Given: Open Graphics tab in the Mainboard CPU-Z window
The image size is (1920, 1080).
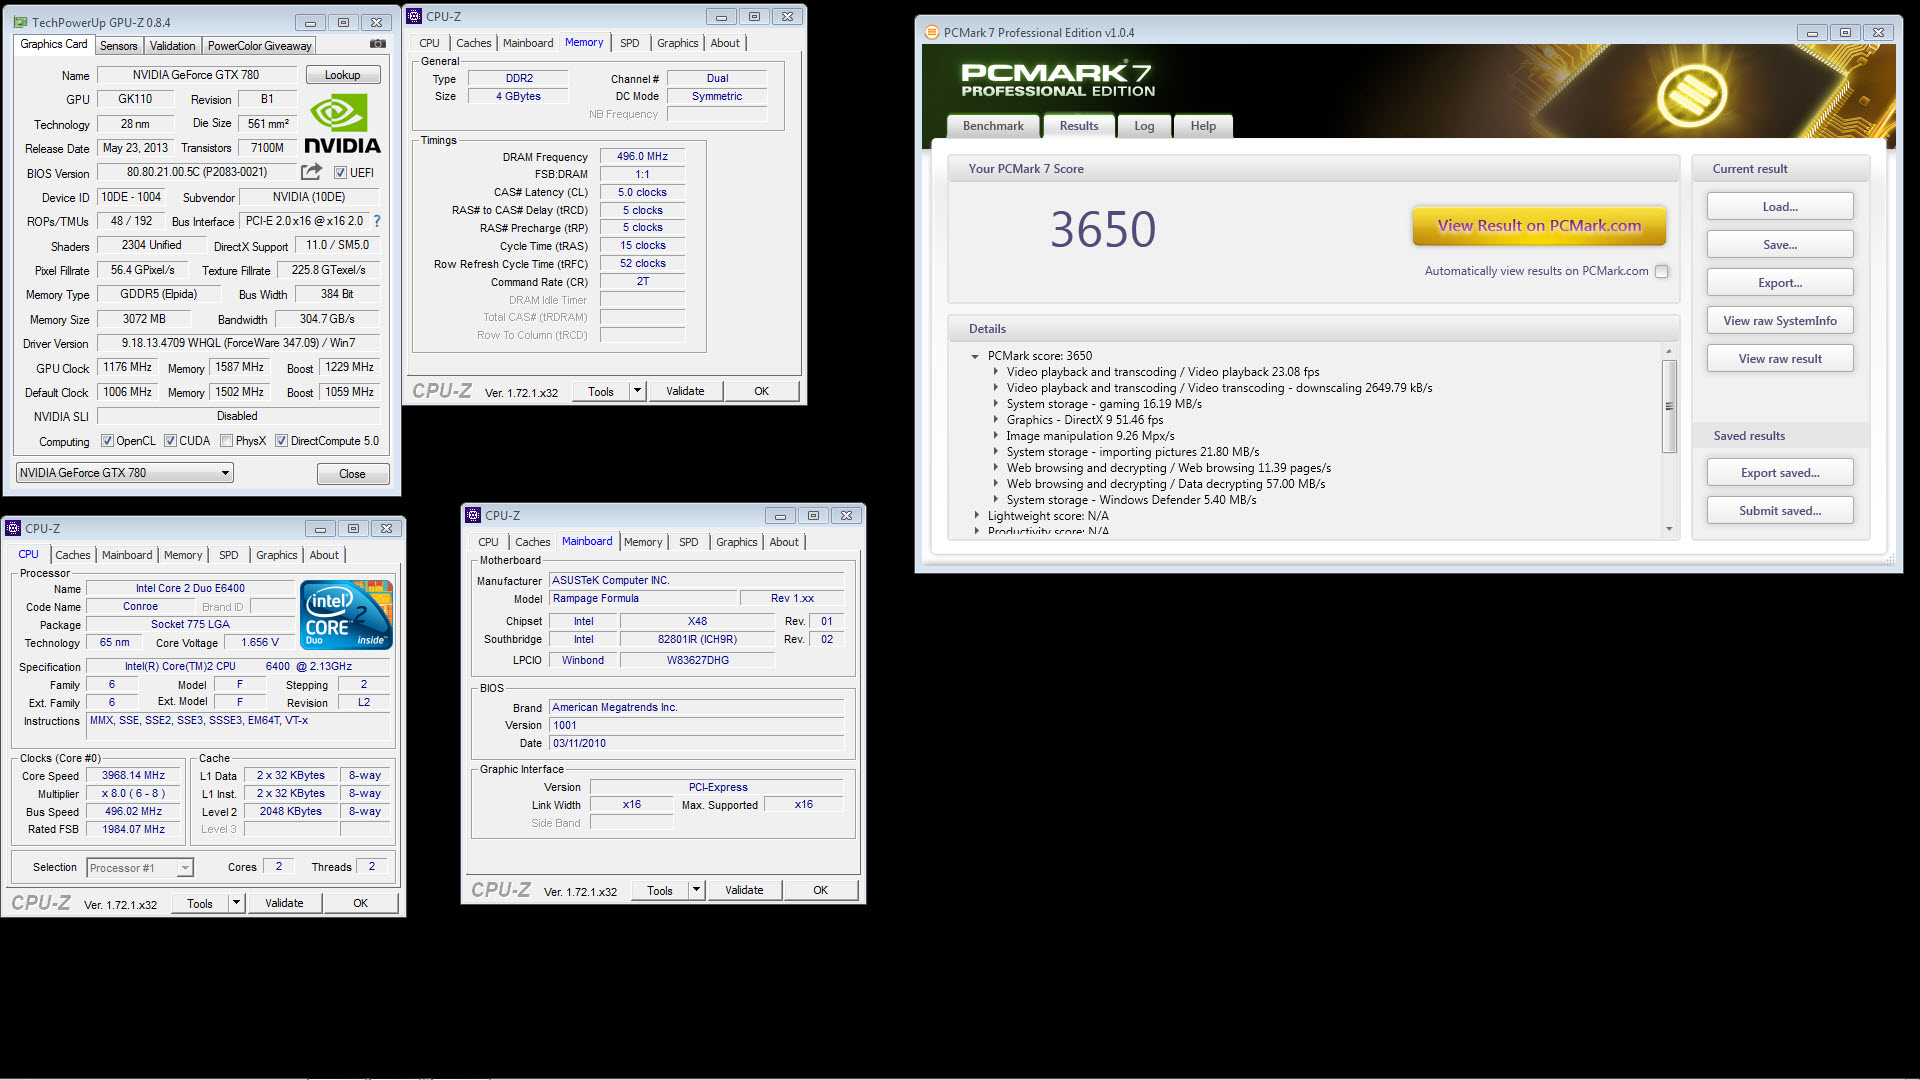Looking at the screenshot, I should 736,542.
